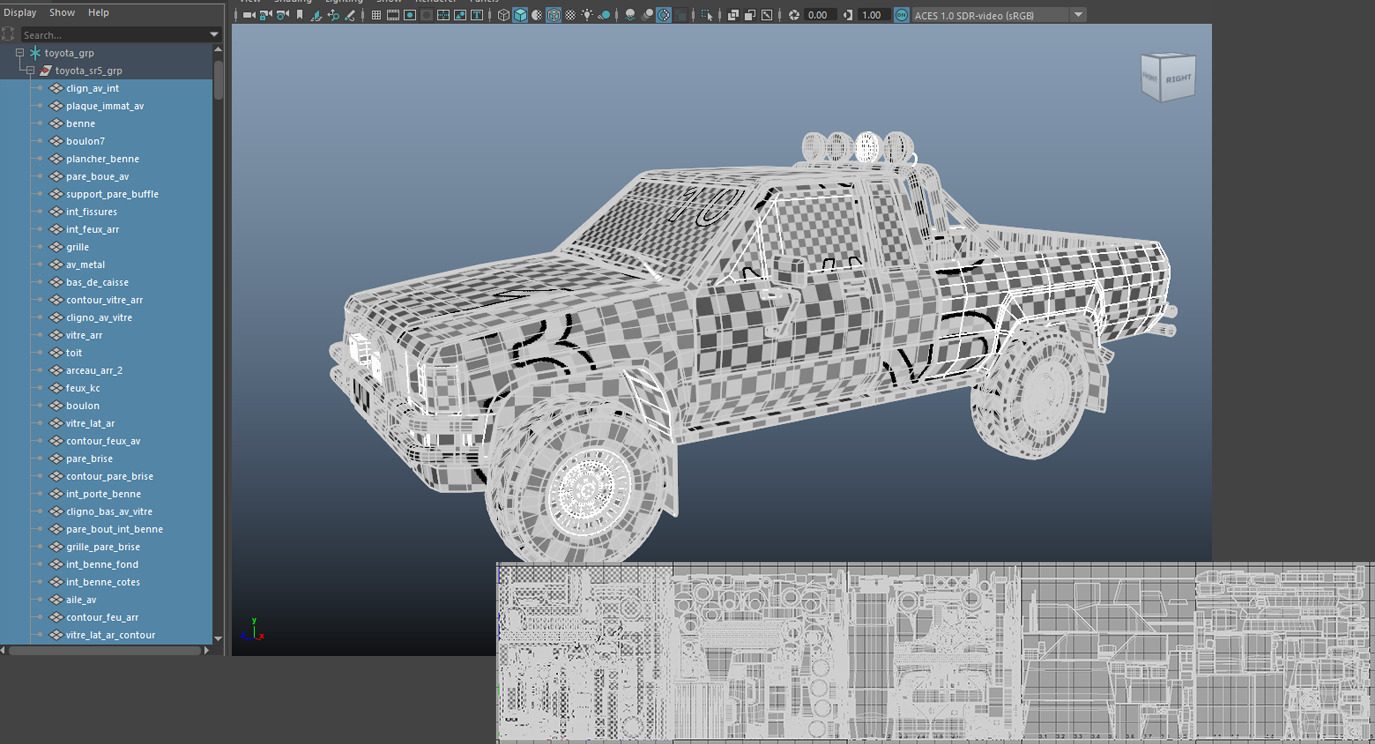
Task: Toggle the Gate Mask icon
Action: (426, 15)
